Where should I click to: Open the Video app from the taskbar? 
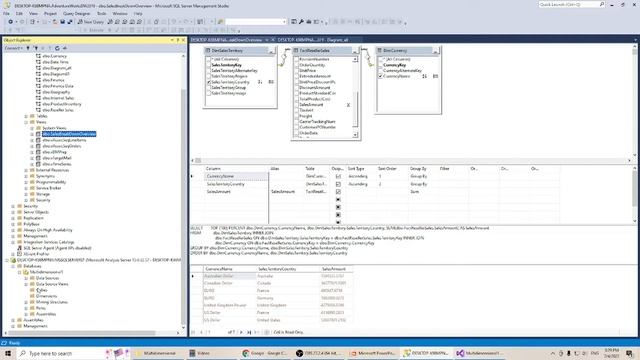(212, 353)
